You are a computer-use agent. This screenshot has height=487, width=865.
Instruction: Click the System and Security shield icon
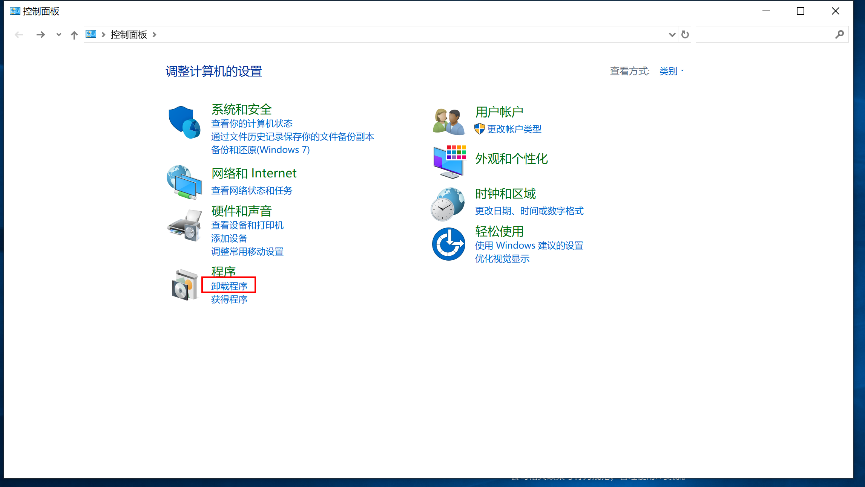[184, 122]
